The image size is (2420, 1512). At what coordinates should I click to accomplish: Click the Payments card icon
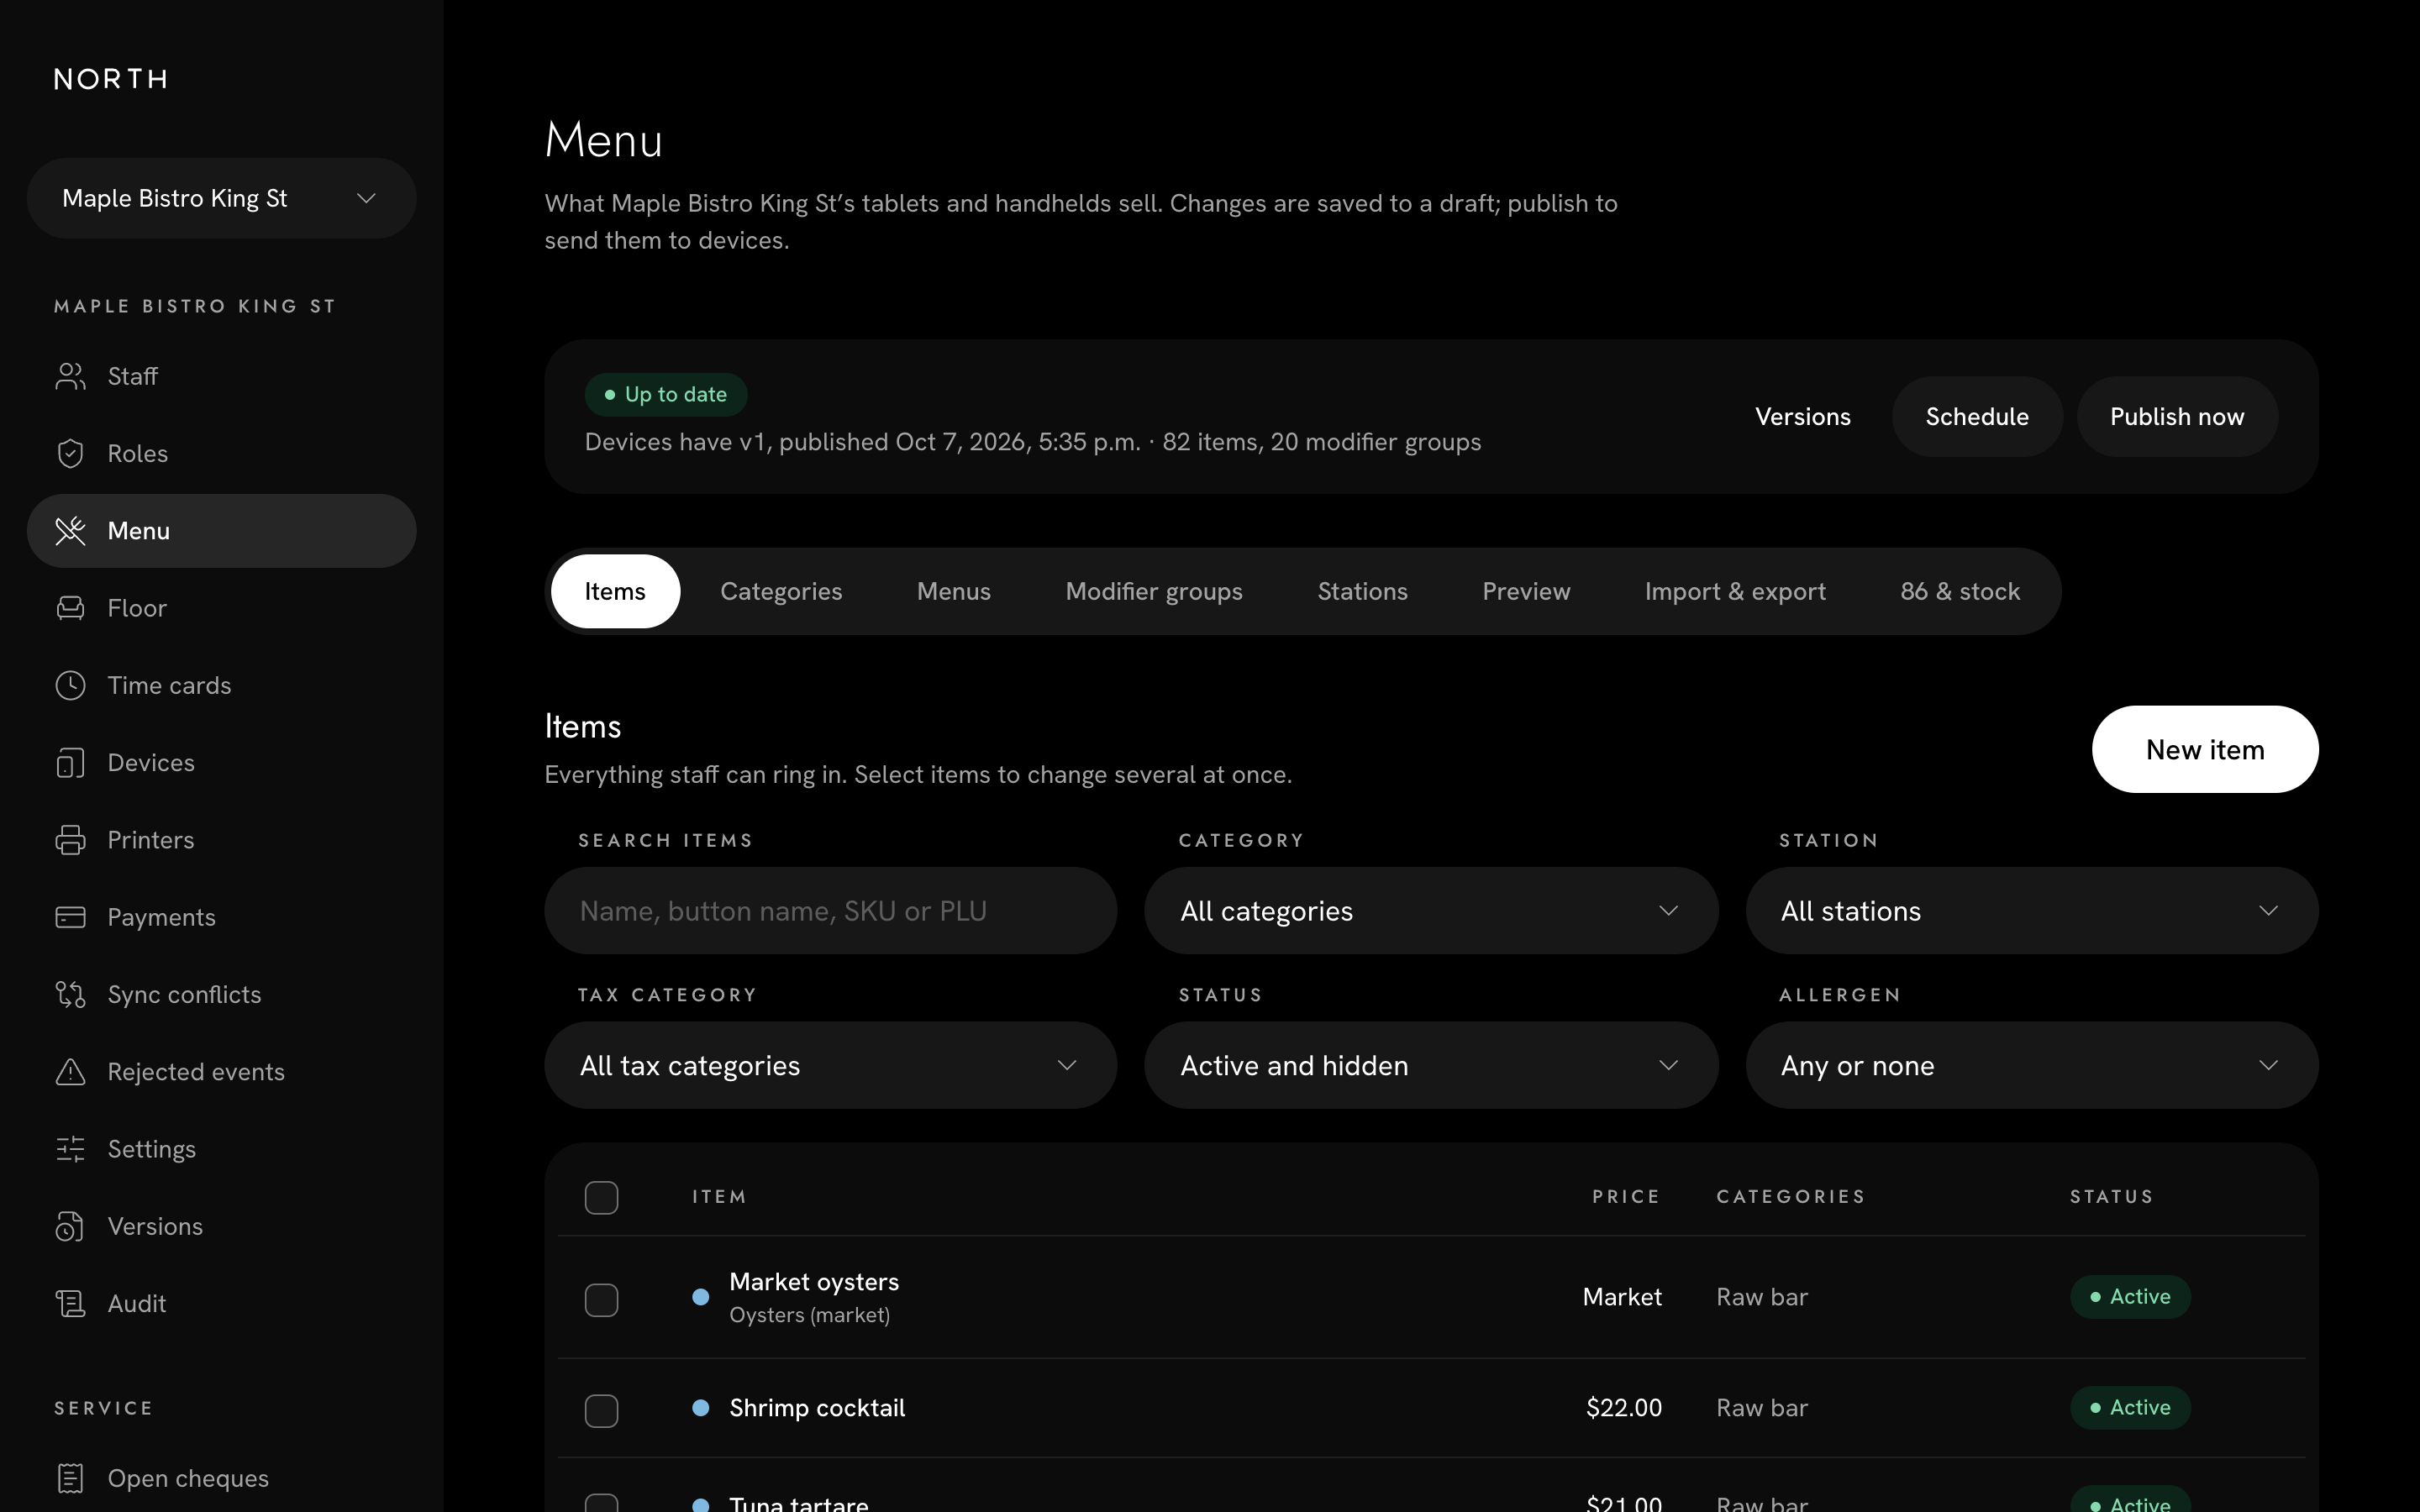point(70,917)
